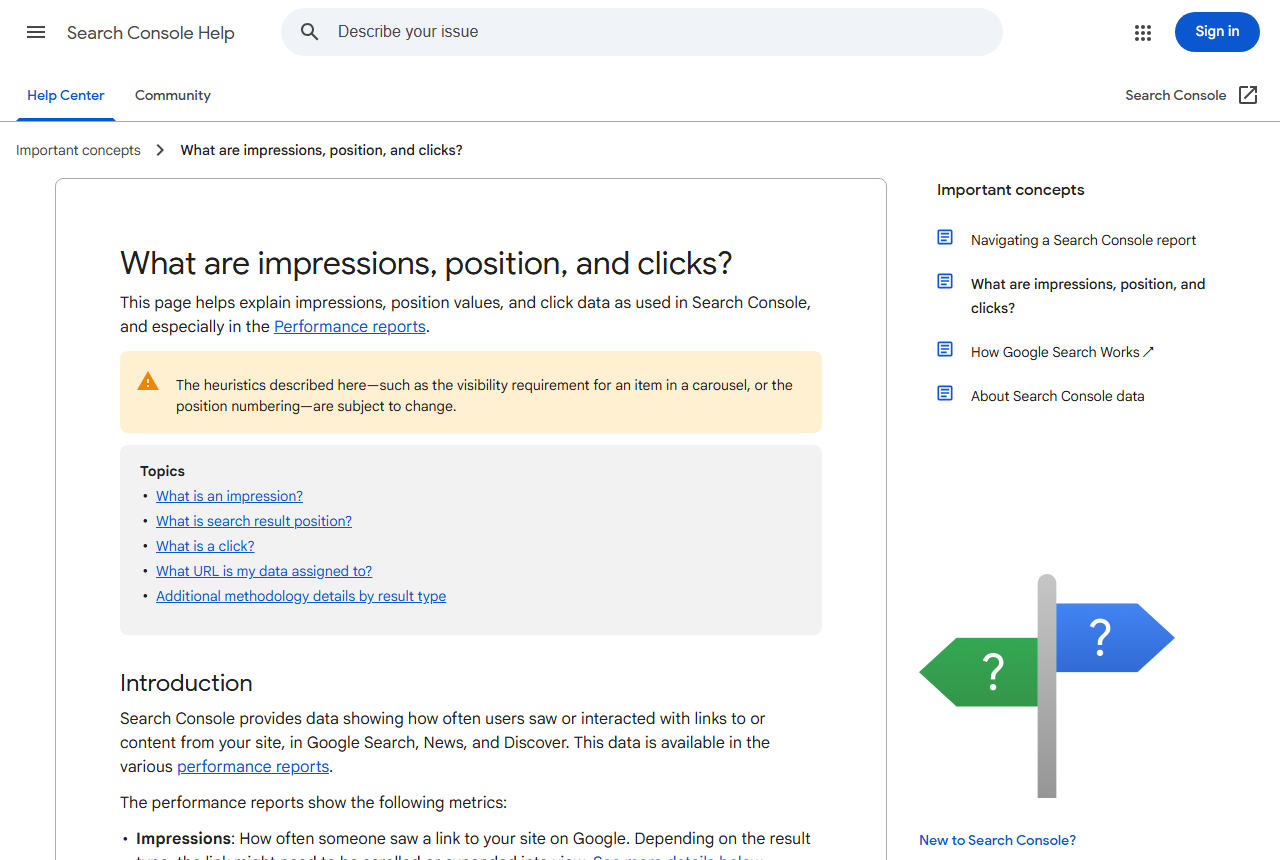Click document icon beside Navigating a Search Console report

(x=945, y=237)
